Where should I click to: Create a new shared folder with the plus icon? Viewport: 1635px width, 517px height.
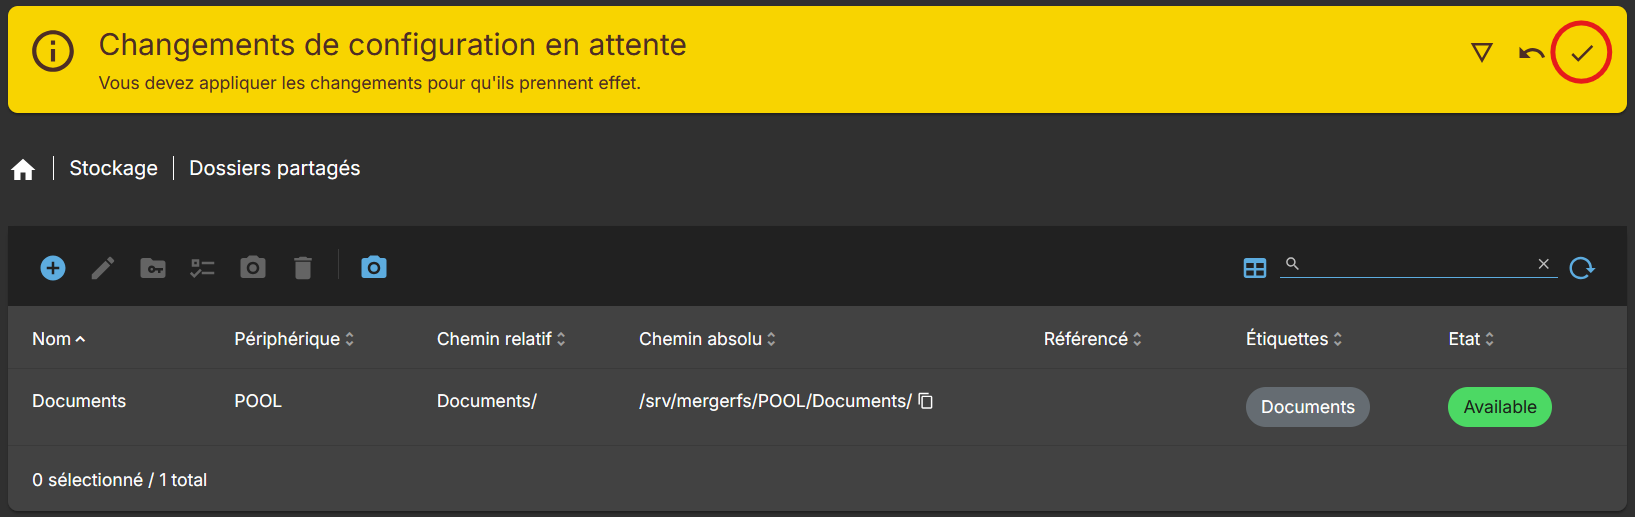tap(53, 267)
